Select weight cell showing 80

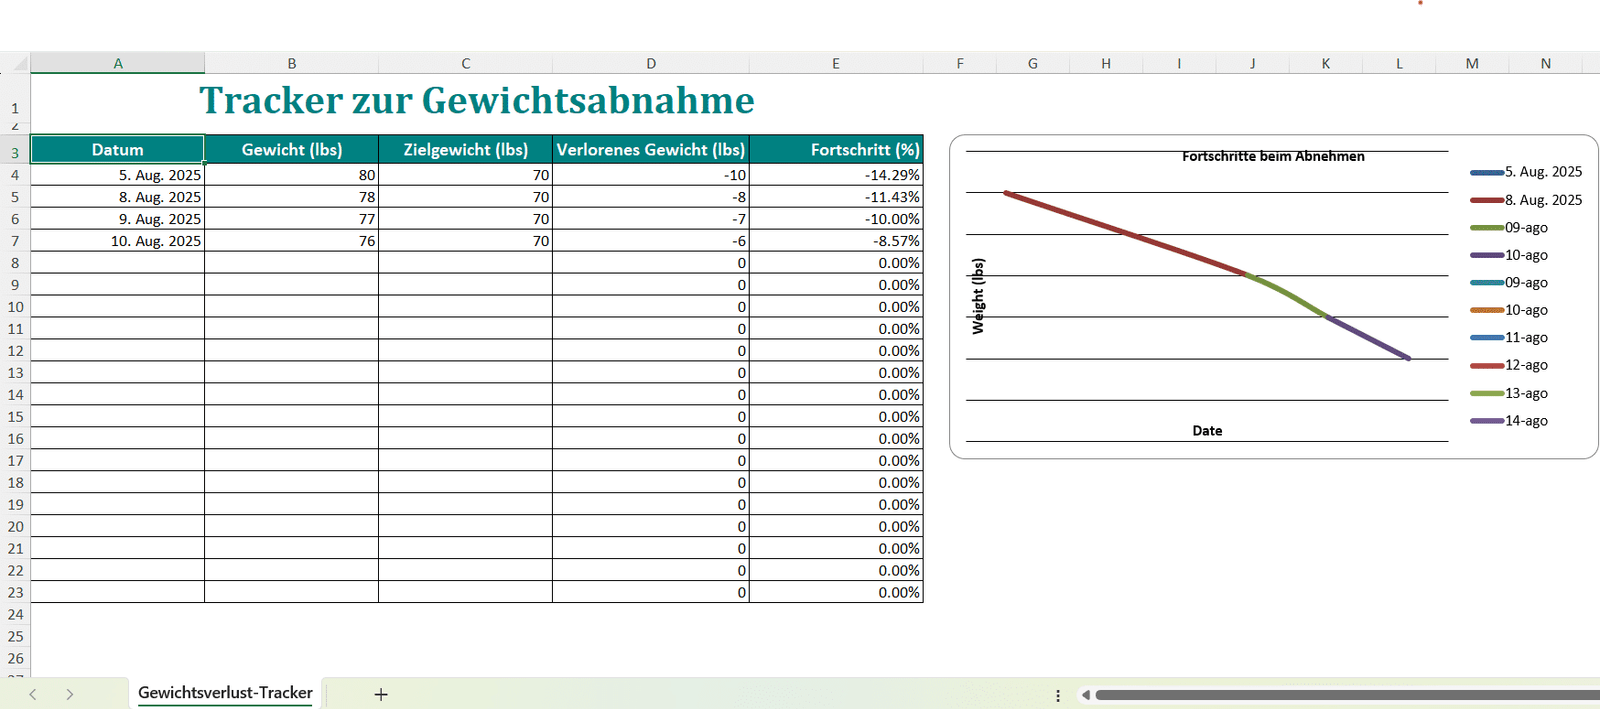pyautogui.click(x=292, y=175)
